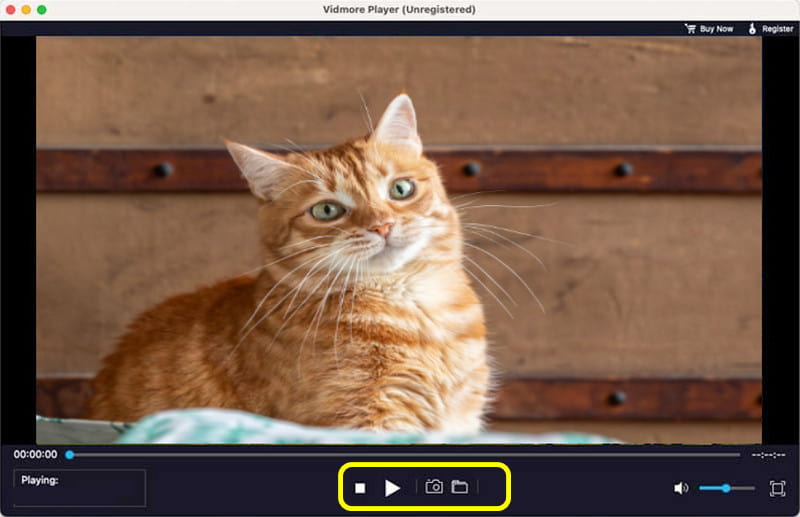Click the Register text link

[x=777, y=29]
